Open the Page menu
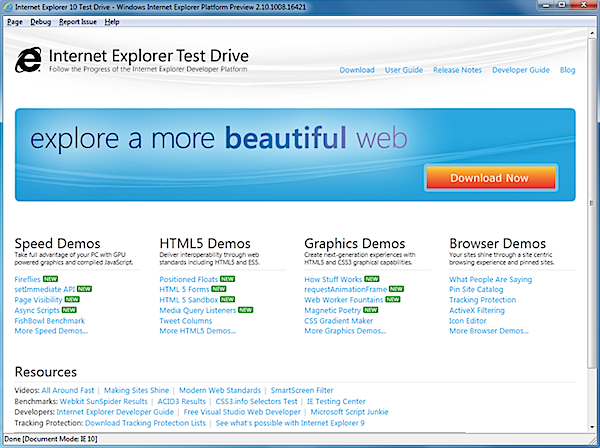The width and height of the screenshot is (600, 448). [x=14, y=21]
